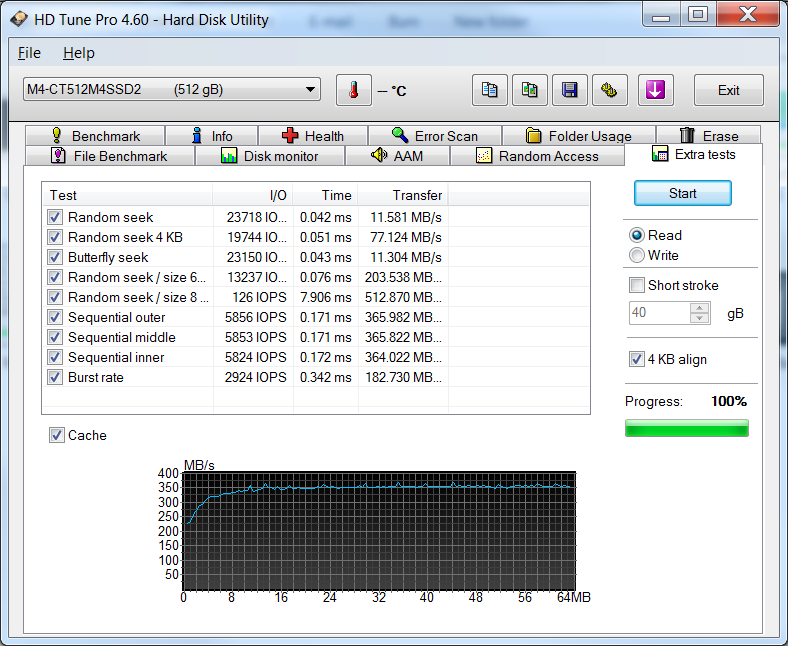Open the Disk monitor tab
The image size is (788, 646).
[269, 156]
